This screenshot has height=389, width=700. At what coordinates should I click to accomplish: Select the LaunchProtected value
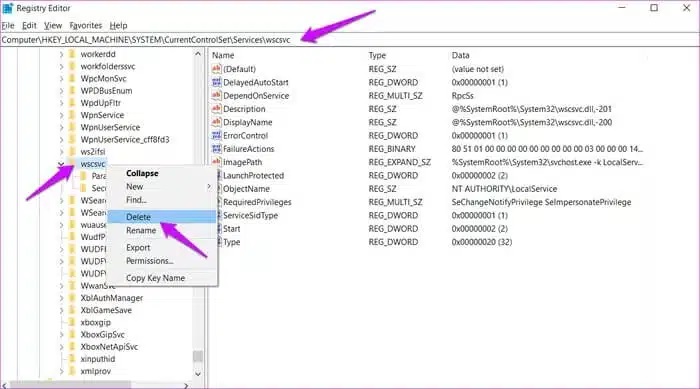tap(253, 176)
